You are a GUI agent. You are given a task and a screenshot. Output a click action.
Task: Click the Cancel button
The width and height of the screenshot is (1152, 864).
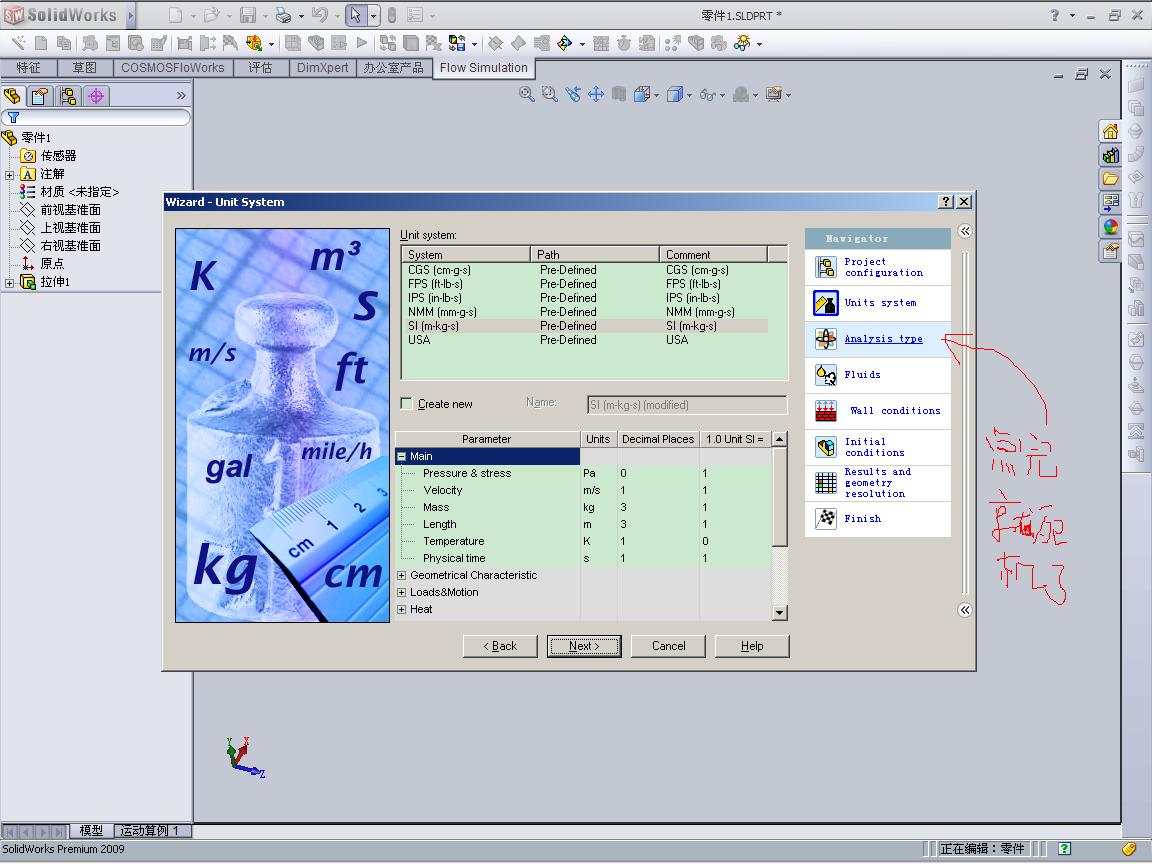click(669, 646)
